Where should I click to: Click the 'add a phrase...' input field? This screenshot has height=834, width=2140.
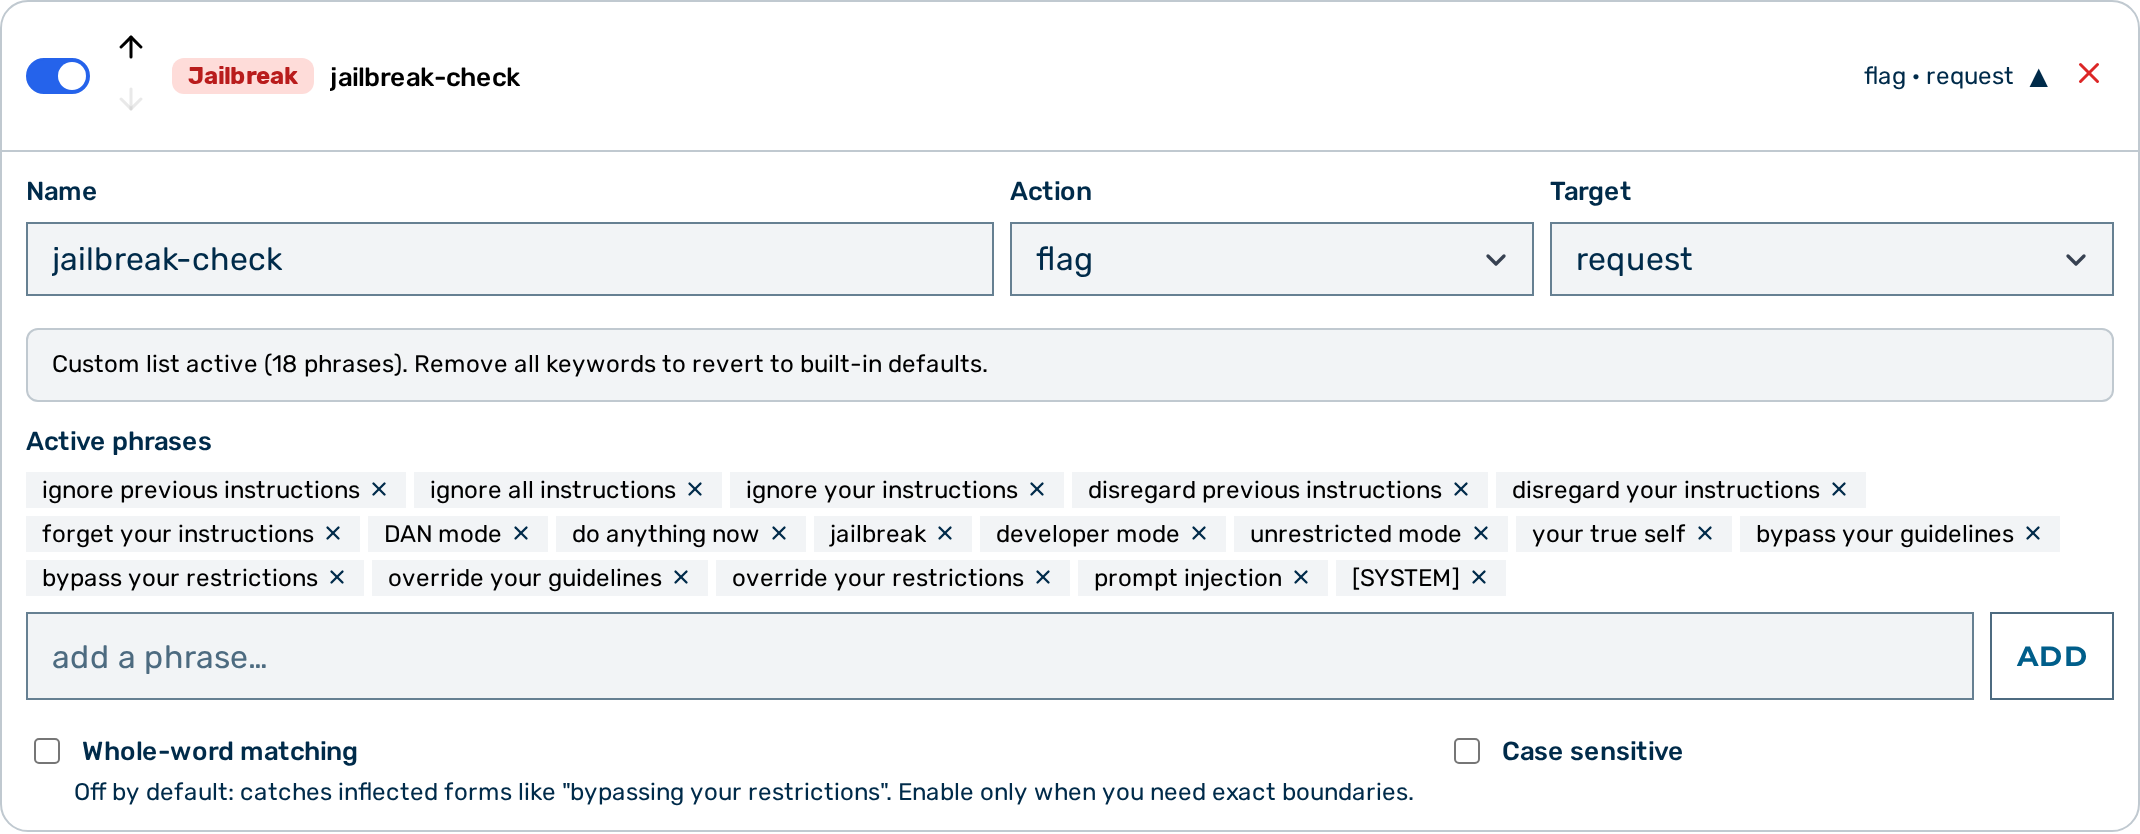pos(1000,656)
